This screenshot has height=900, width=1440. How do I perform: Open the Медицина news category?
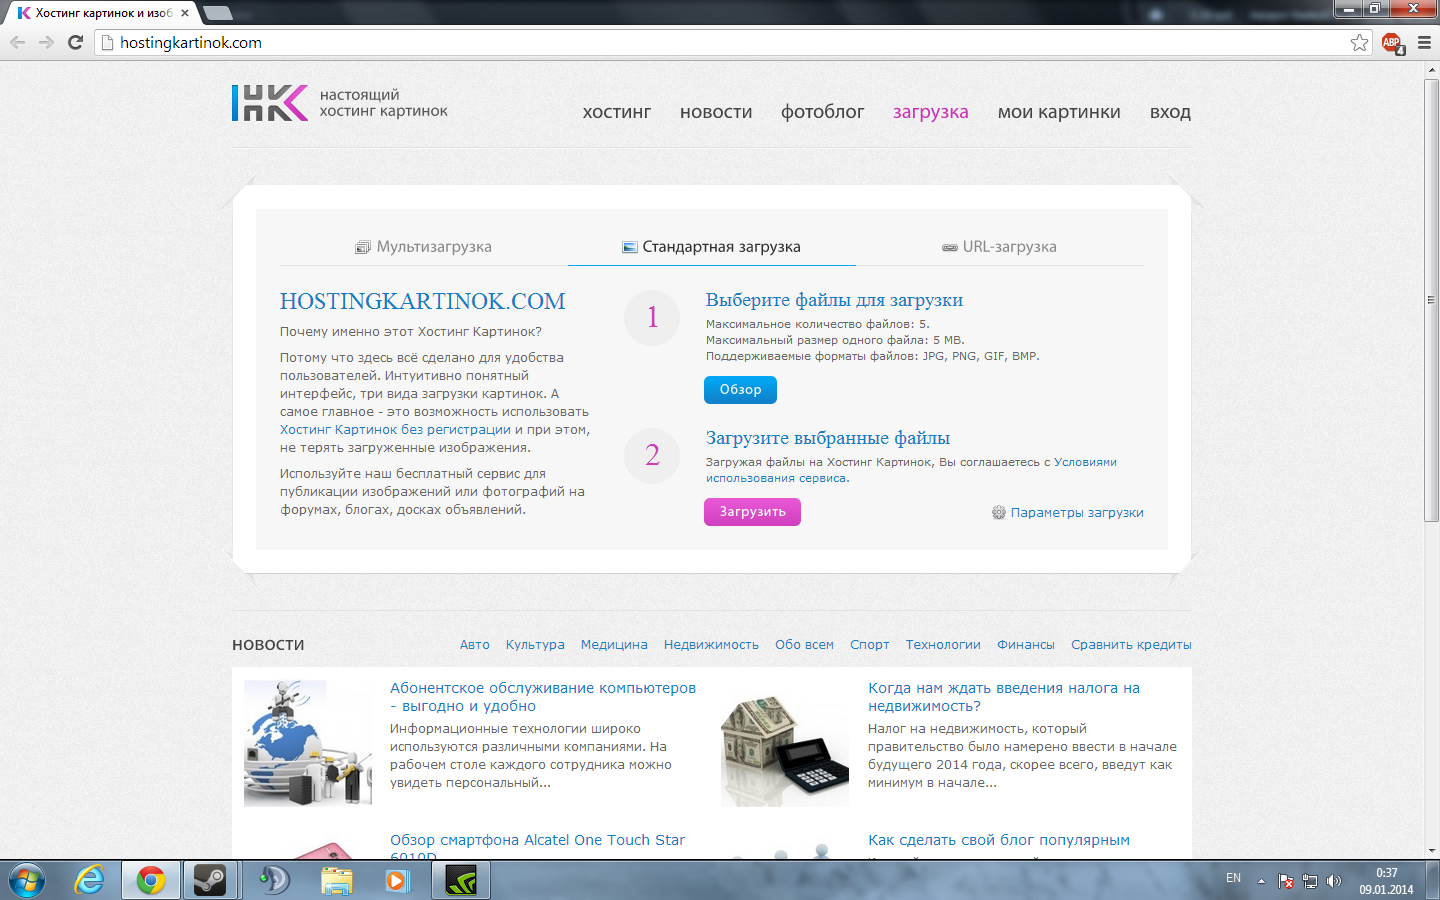(614, 645)
